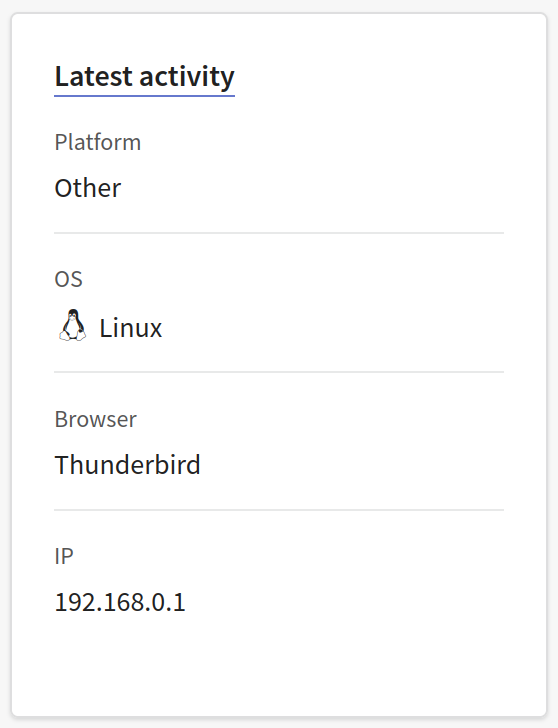The height and width of the screenshot is (728, 558).
Task: Click the Thunderbird browser value
Action: (x=127, y=465)
